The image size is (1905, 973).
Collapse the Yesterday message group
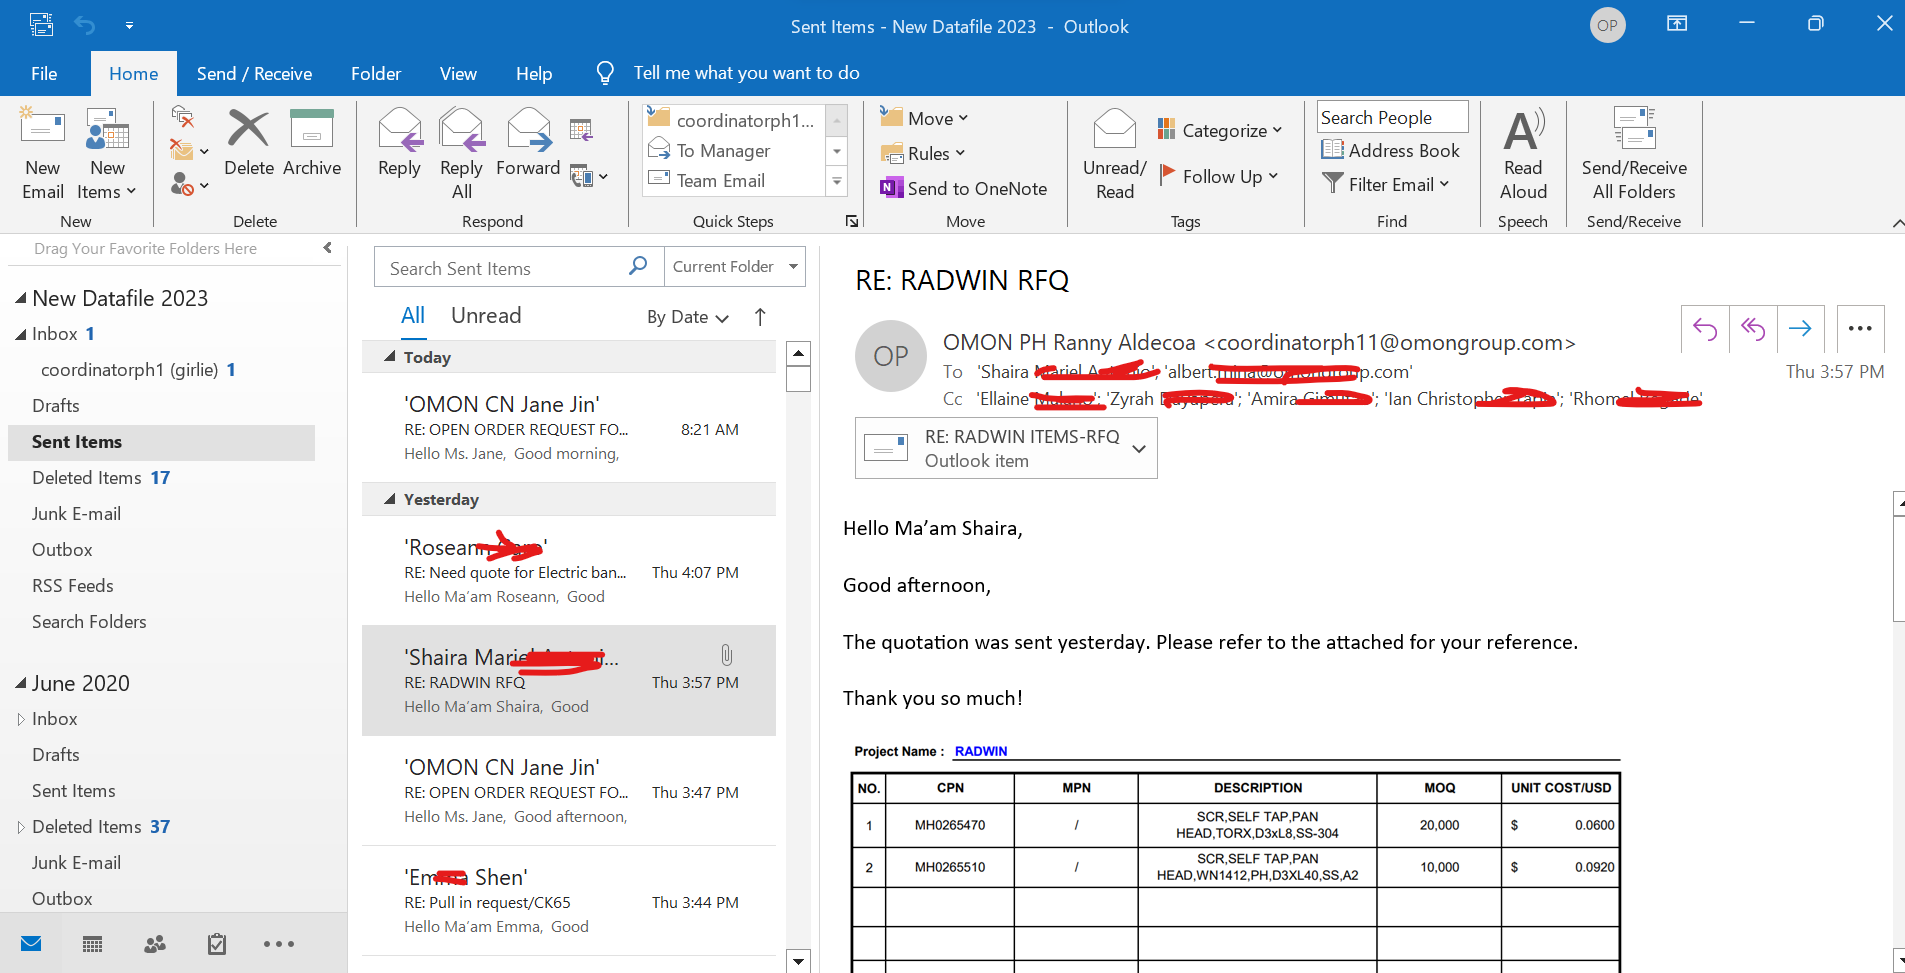click(390, 499)
